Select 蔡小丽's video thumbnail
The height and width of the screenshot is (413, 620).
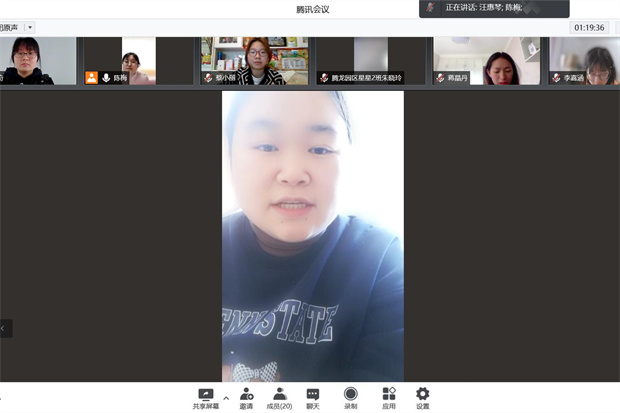pos(254,60)
